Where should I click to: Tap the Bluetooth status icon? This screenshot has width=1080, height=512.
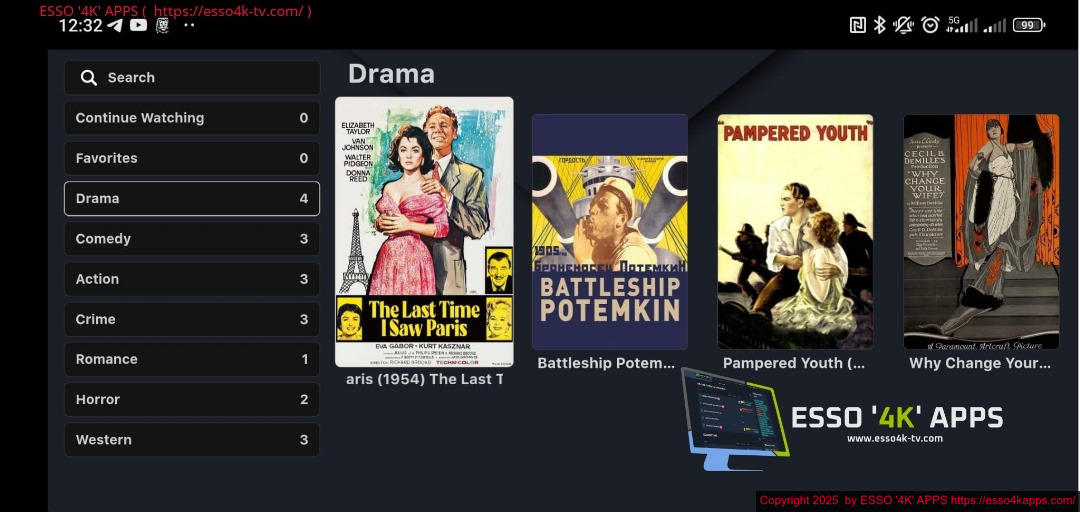[880, 25]
